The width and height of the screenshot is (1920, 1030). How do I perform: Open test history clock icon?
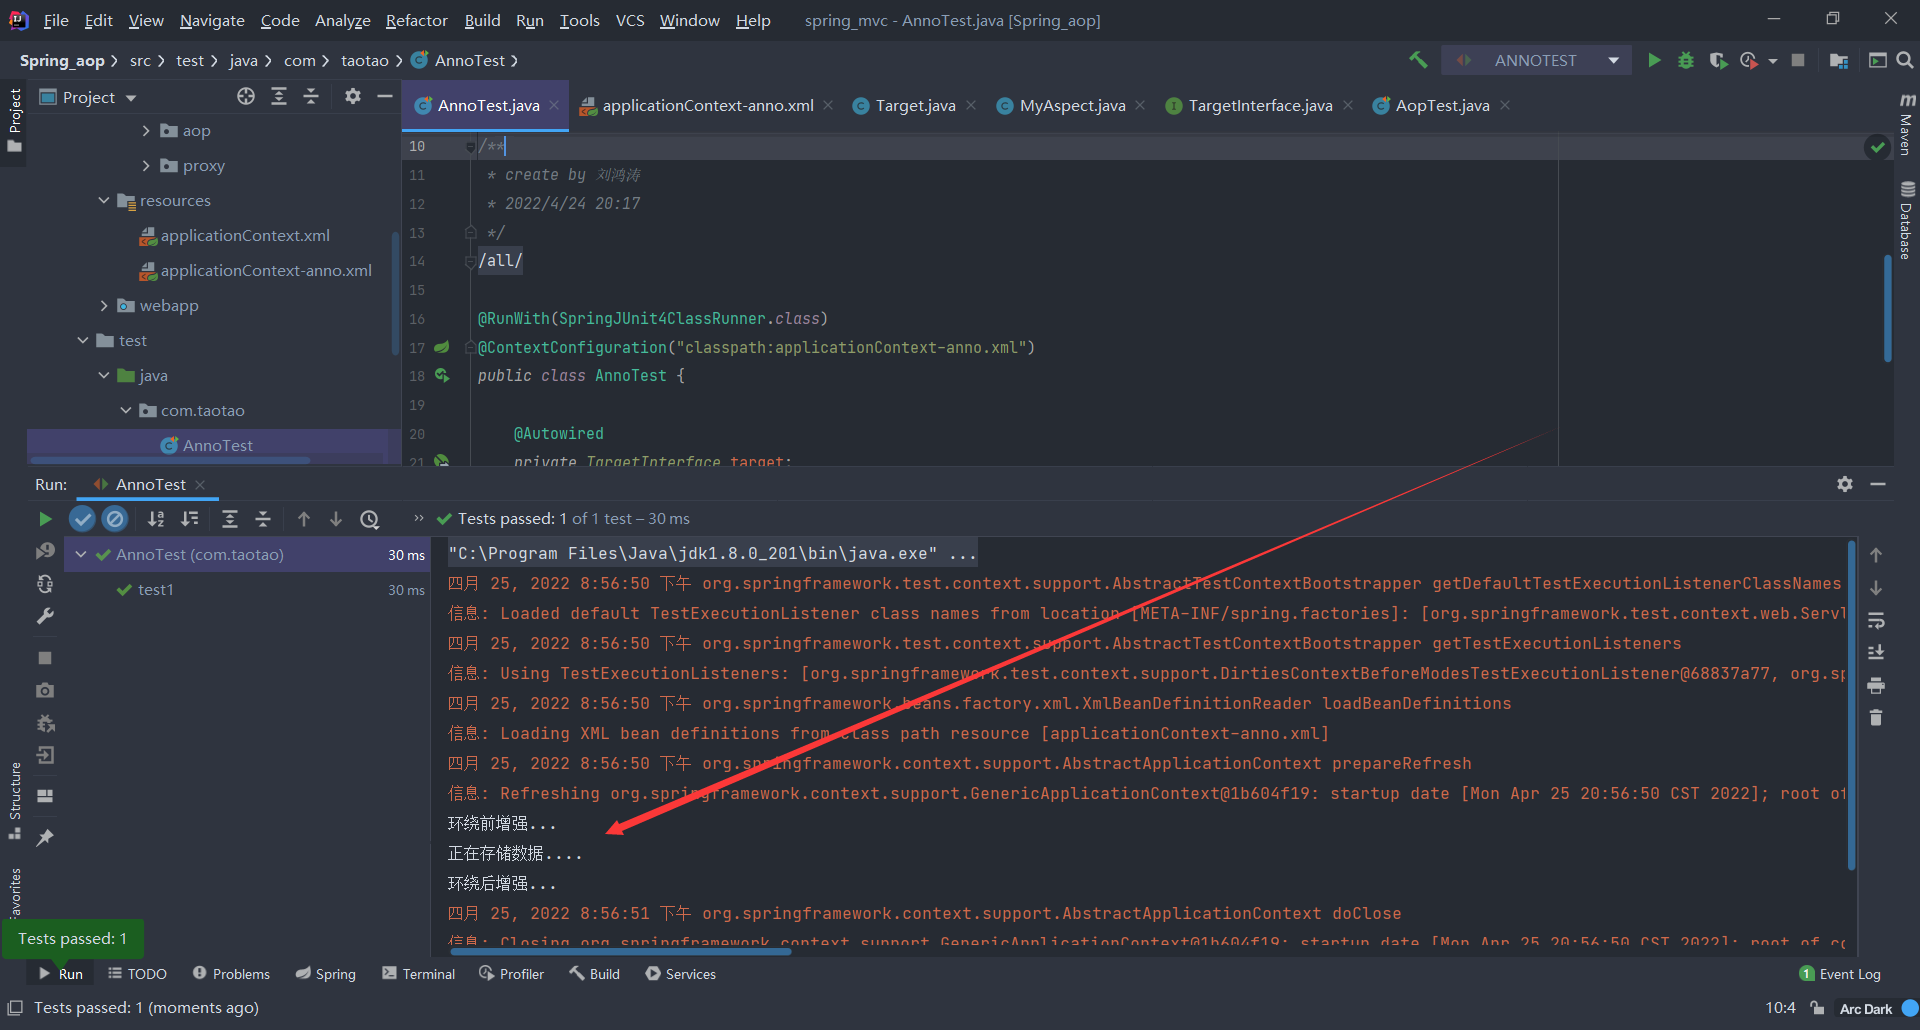click(370, 518)
